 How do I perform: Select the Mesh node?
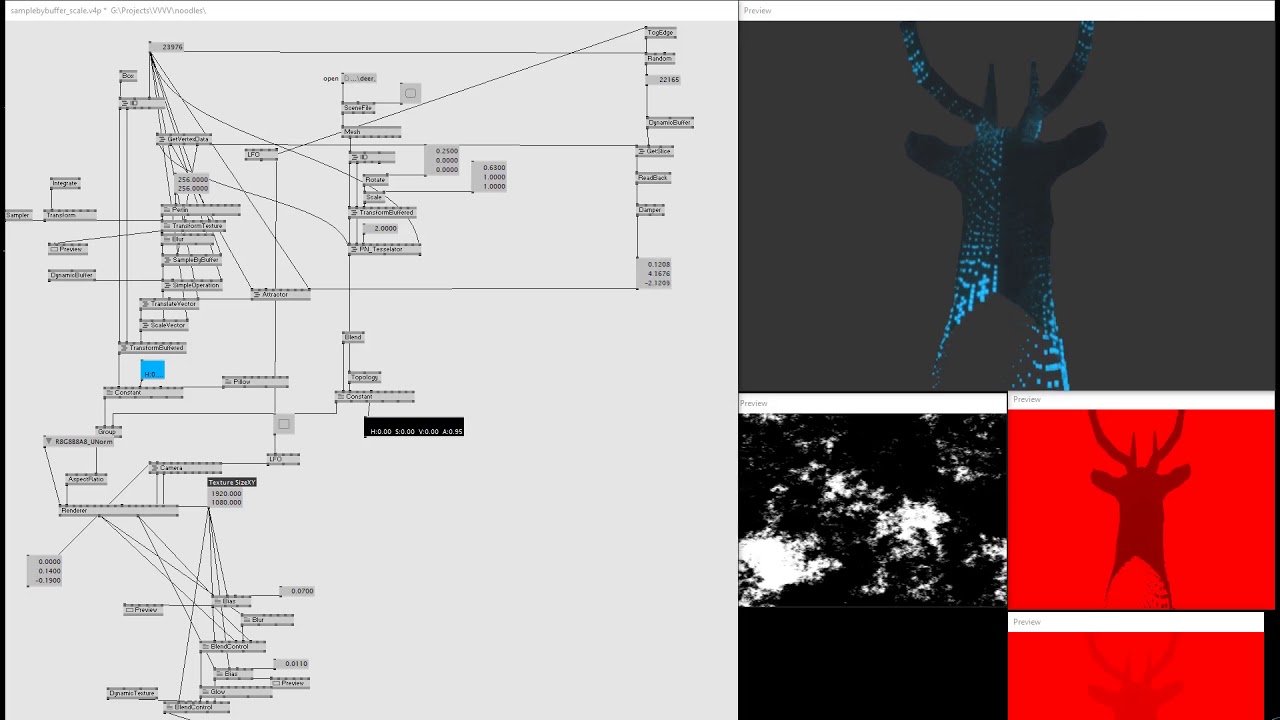pyautogui.click(x=371, y=132)
